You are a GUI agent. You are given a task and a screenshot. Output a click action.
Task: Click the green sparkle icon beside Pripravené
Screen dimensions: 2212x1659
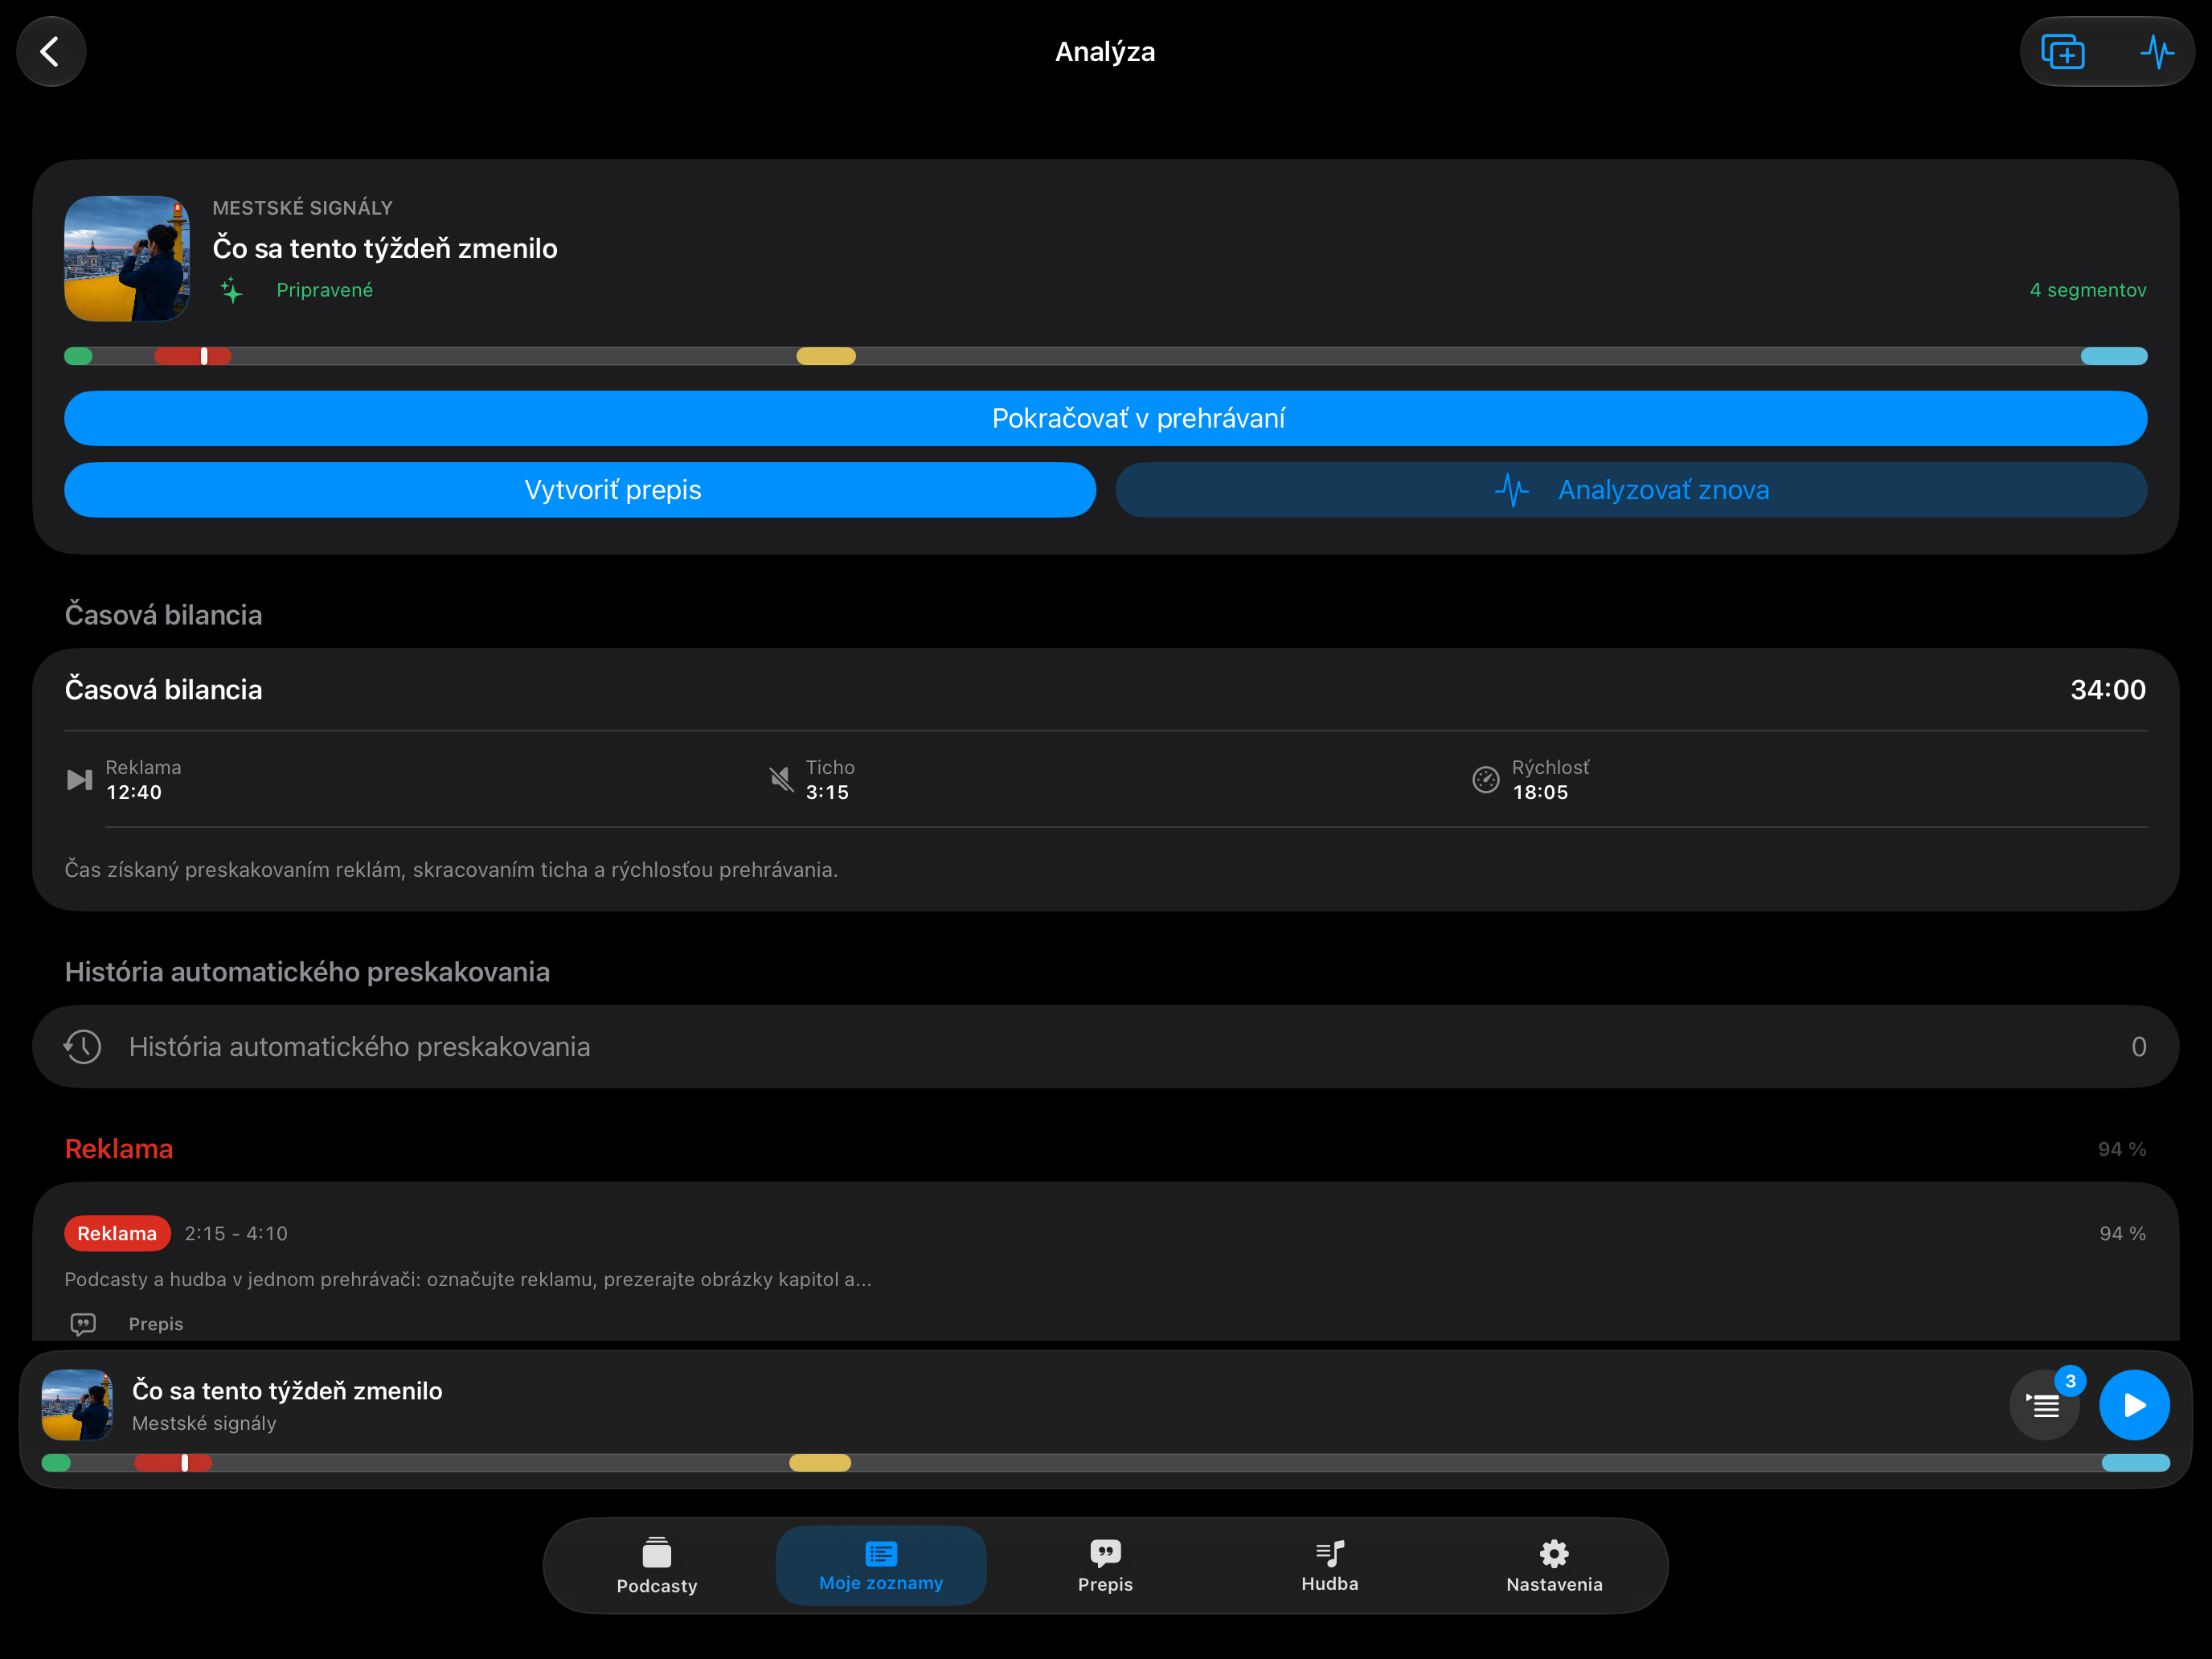point(232,290)
